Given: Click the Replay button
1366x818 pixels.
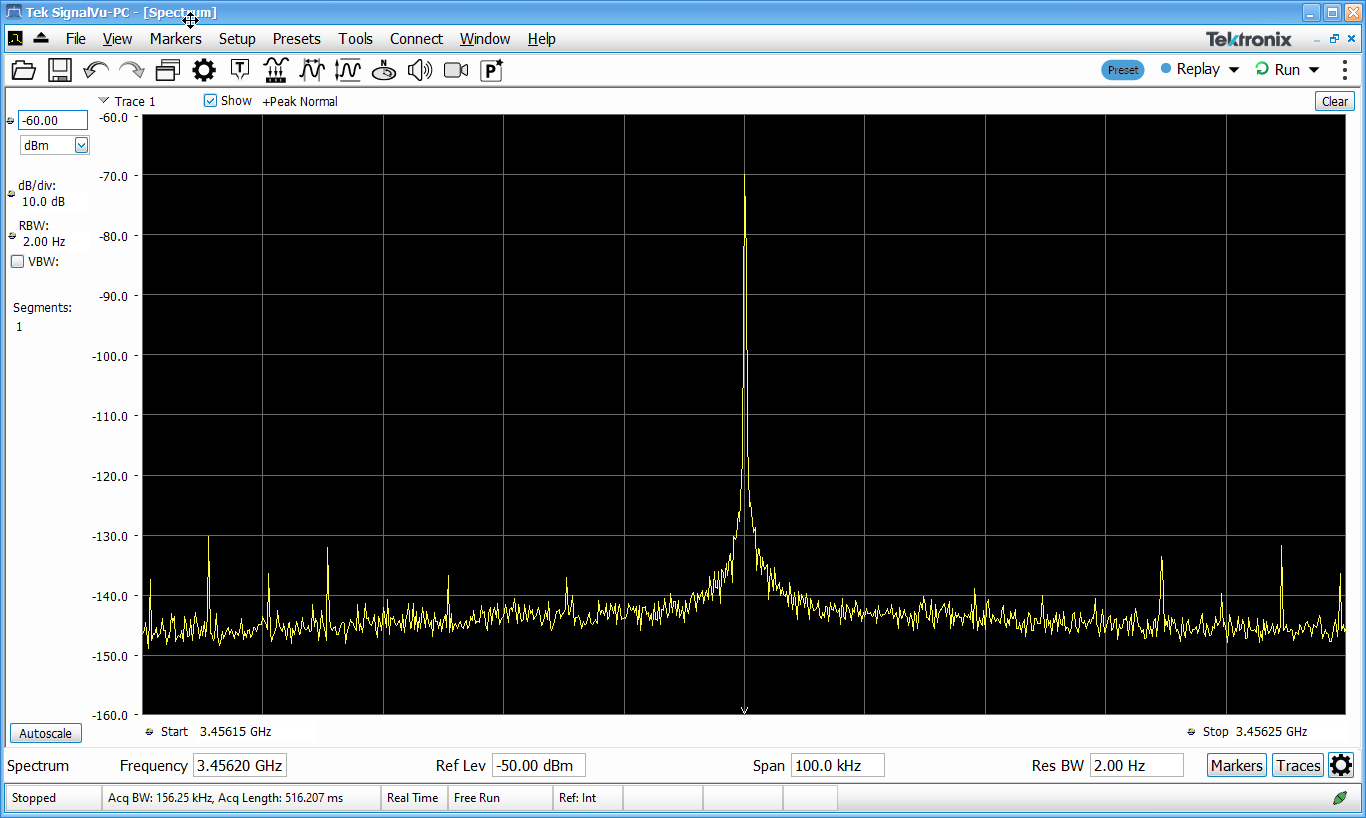Looking at the screenshot, I should tap(1190, 69).
